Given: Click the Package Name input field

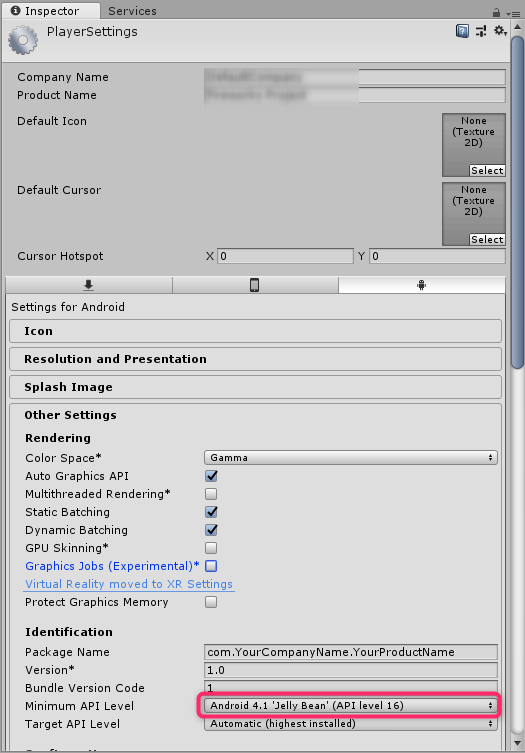Looking at the screenshot, I should (351, 652).
